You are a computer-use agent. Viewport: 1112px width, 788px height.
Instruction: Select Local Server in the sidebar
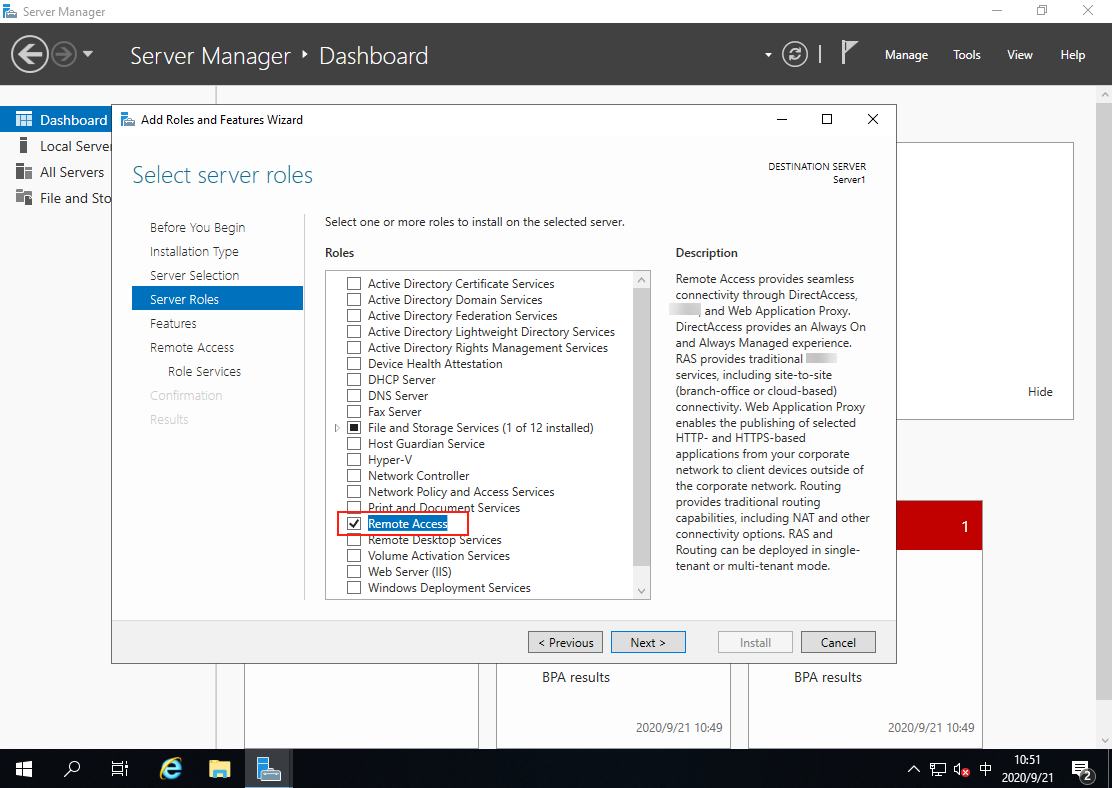(56, 146)
